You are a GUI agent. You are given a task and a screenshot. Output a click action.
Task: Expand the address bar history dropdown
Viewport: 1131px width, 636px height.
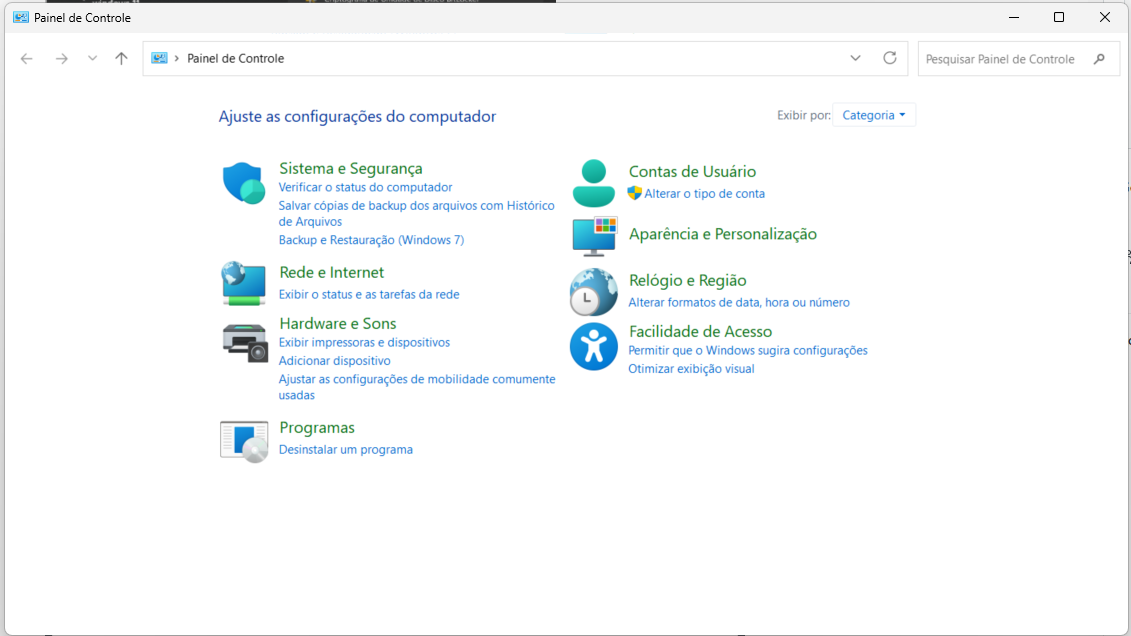pyautogui.click(x=855, y=58)
